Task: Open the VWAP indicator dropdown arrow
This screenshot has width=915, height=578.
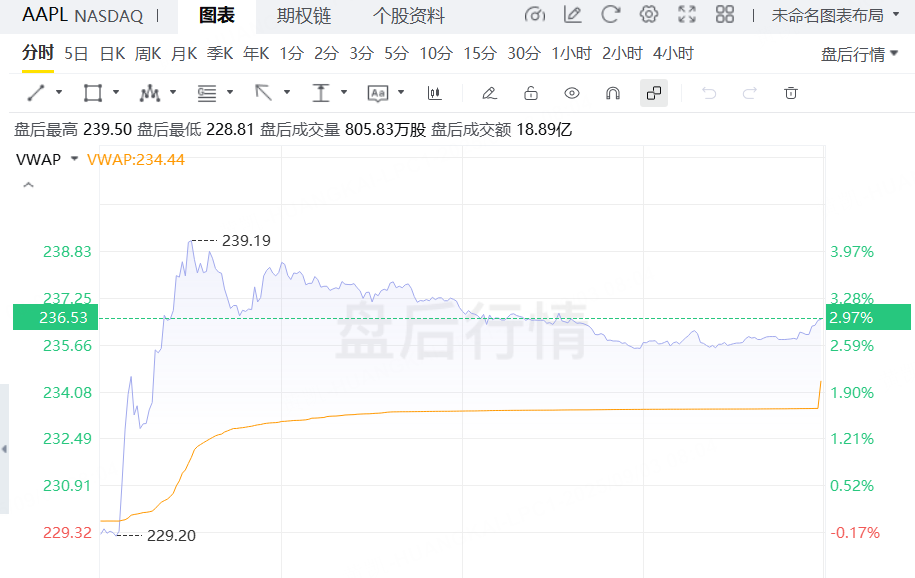Action: [74, 159]
